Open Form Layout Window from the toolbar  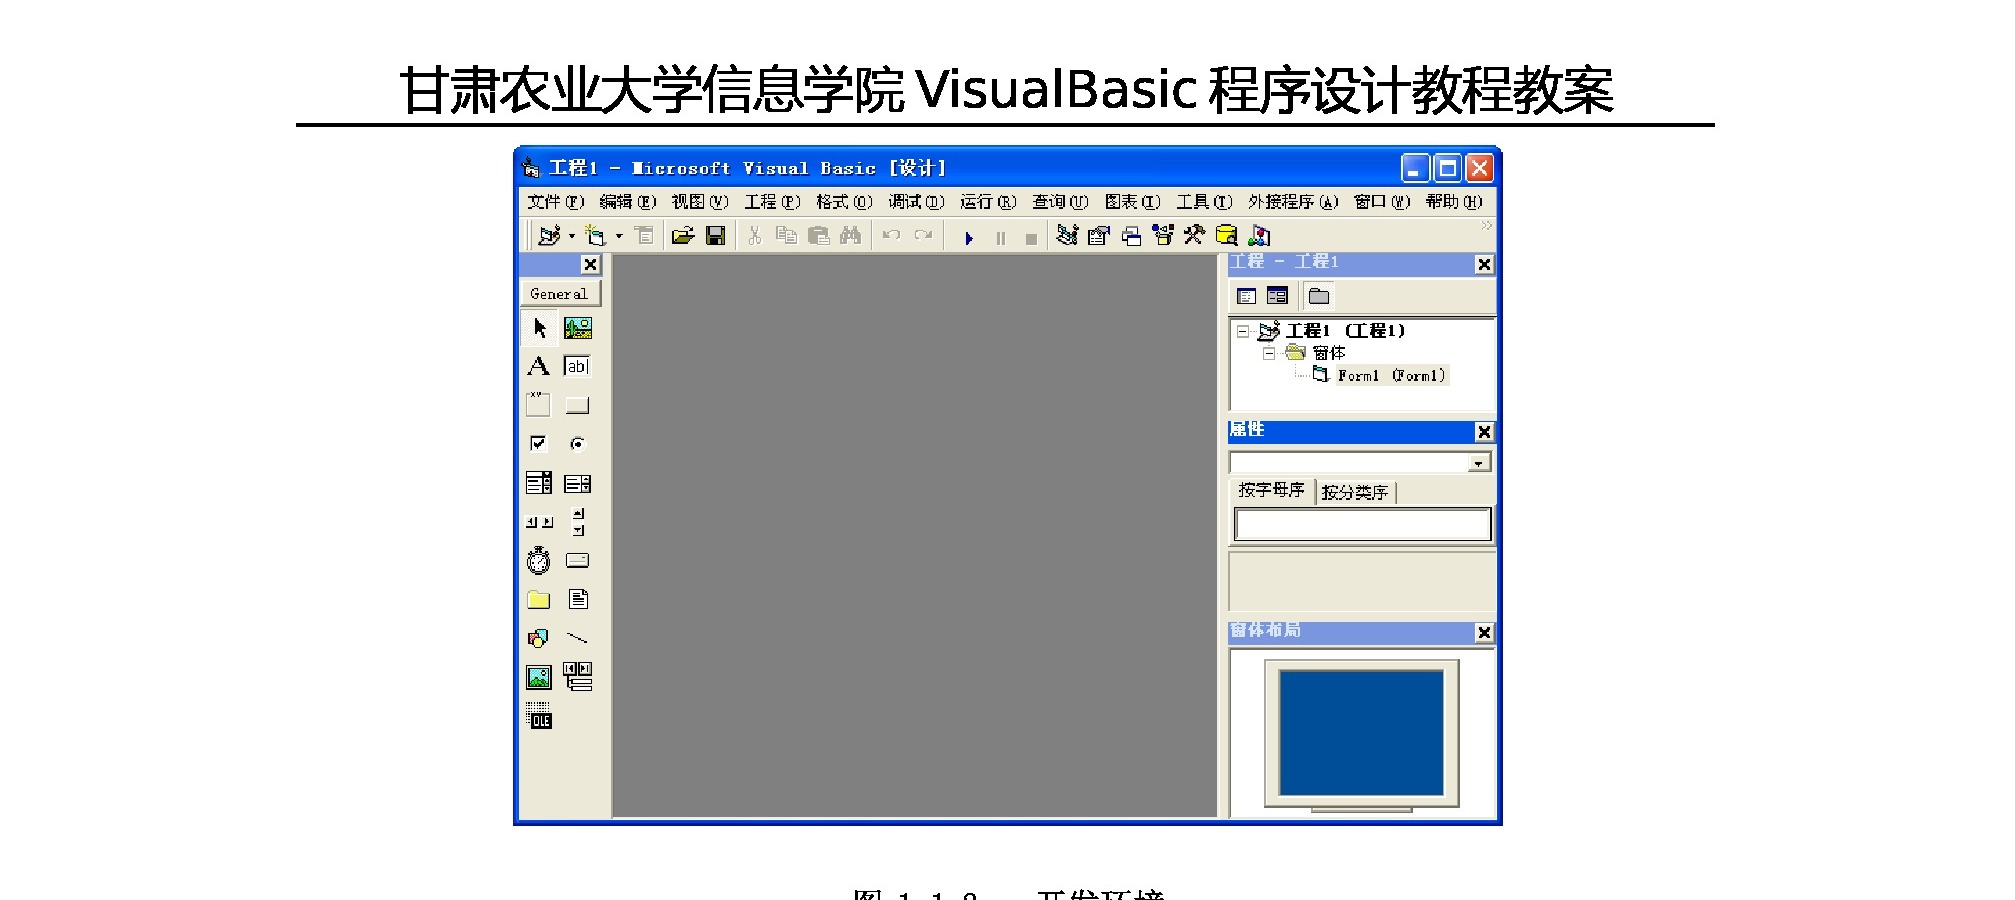(1131, 235)
